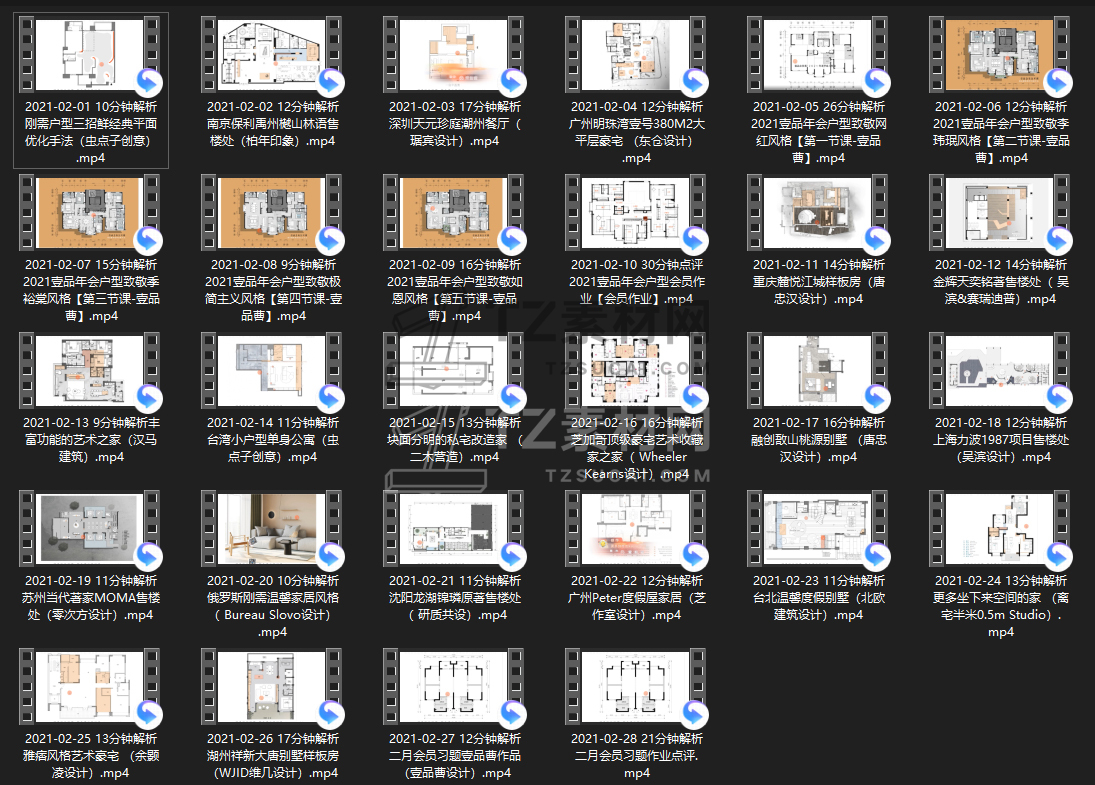Screen dimensions: 1095x785
Task: Click the 2021-02-26 17分钟解析 video icon
Action: point(272,686)
